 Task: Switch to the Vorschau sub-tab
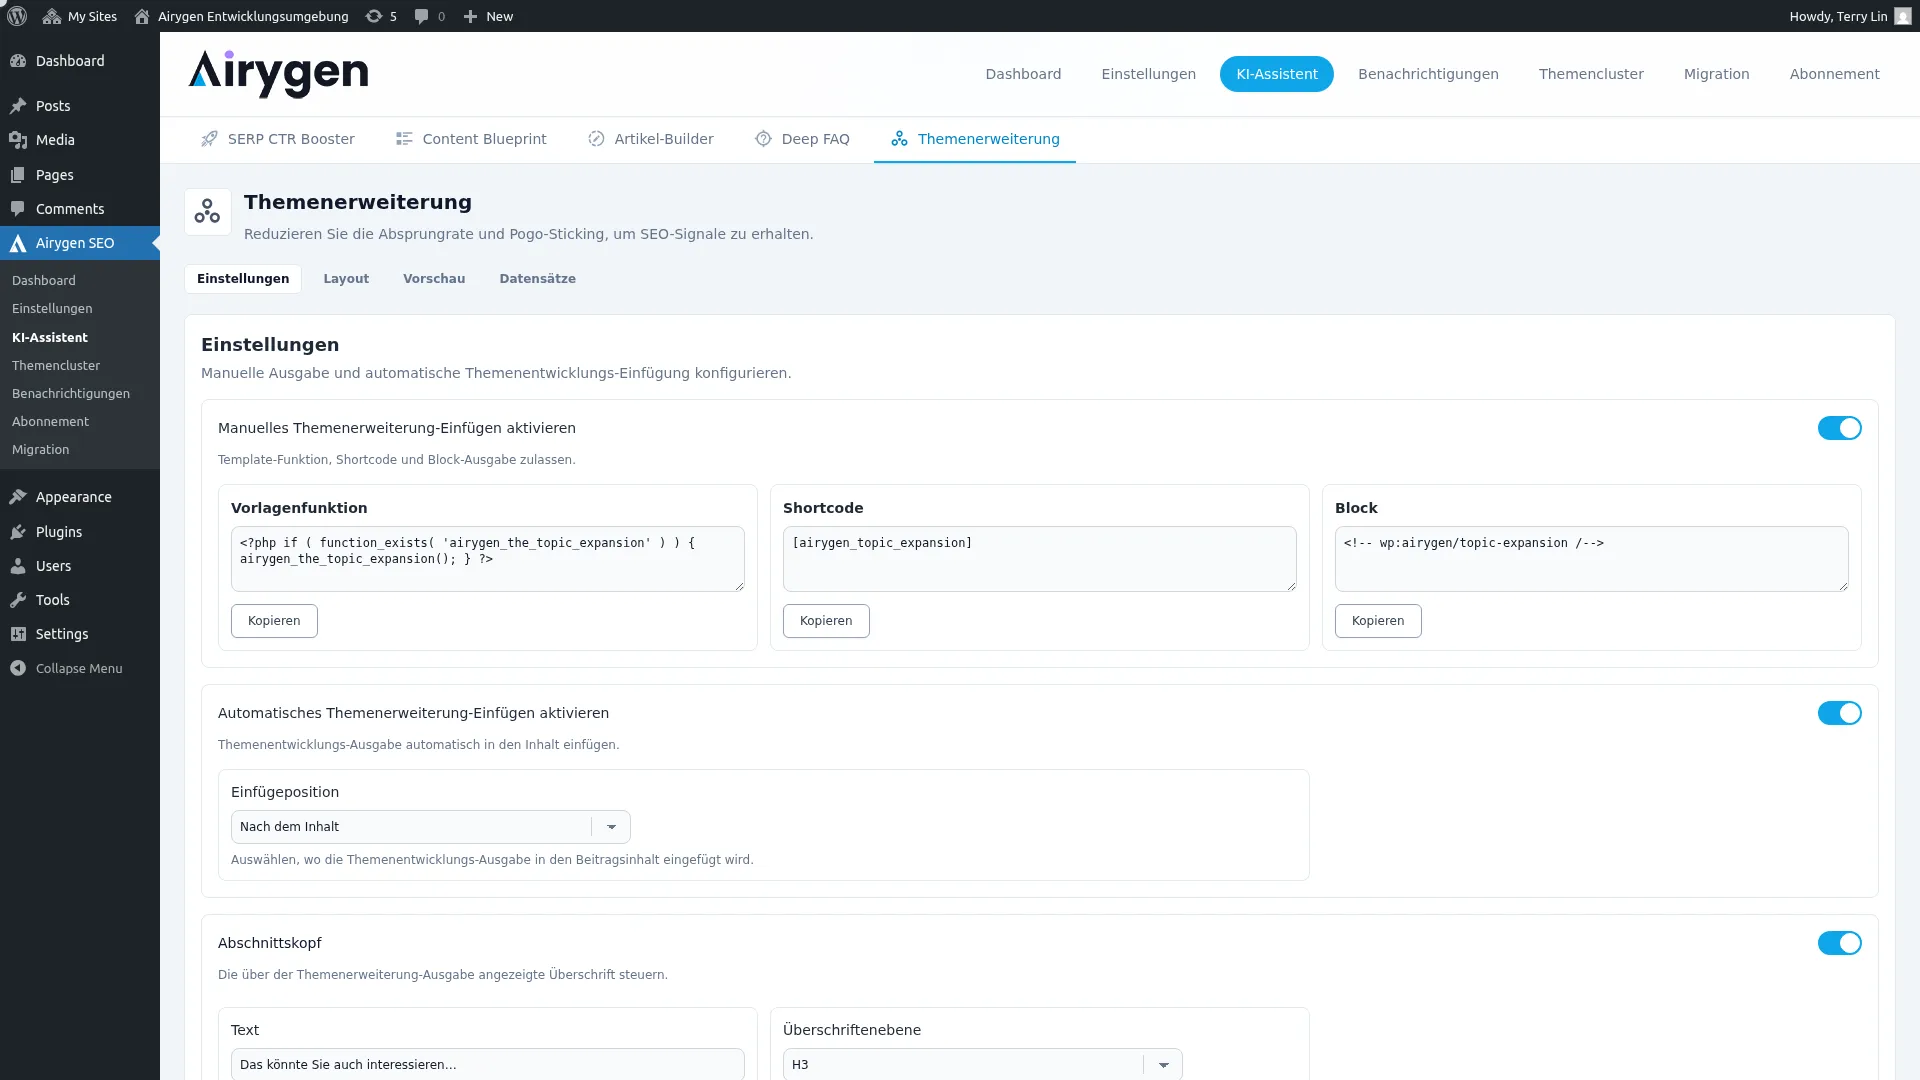pyautogui.click(x=434, y=279)
